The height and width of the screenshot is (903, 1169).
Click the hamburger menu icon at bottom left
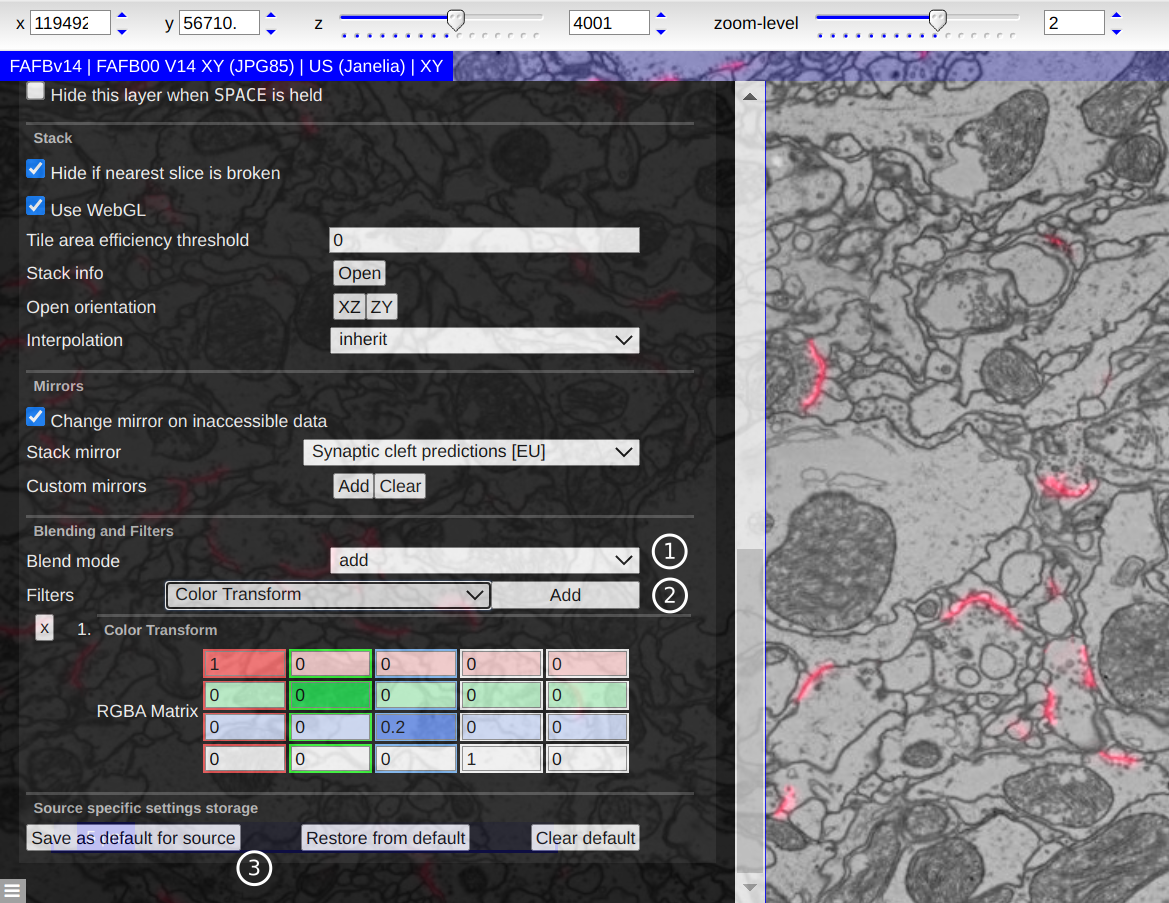pyautogui.click(x=12, y=889)
